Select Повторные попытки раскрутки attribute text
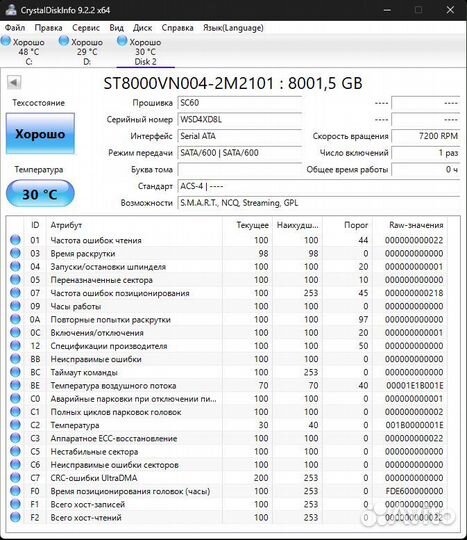The image size is (467, 540). click(x=111, y=319)
